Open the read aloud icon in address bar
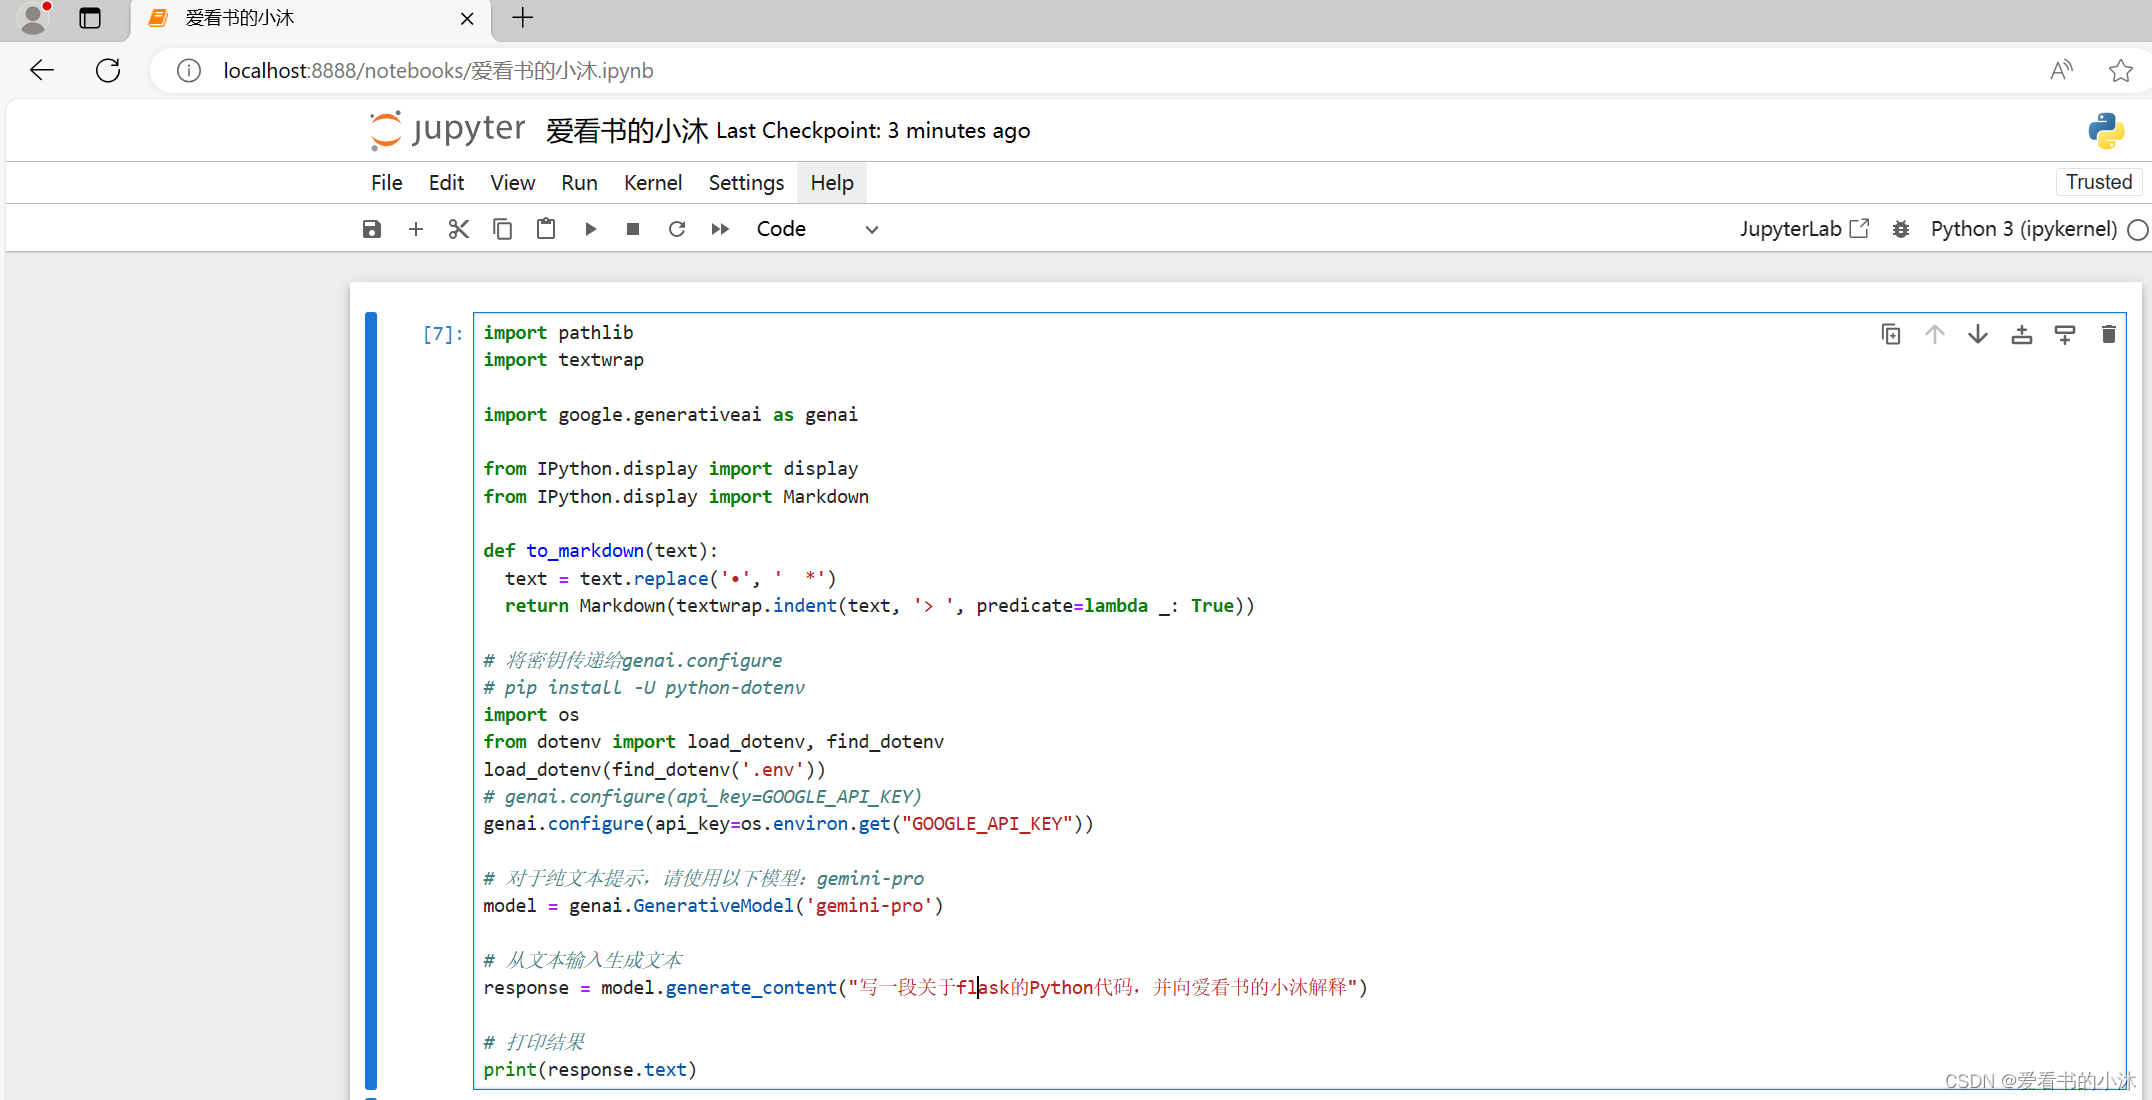2152x1100 pixels. click(x=2061, y=71)
